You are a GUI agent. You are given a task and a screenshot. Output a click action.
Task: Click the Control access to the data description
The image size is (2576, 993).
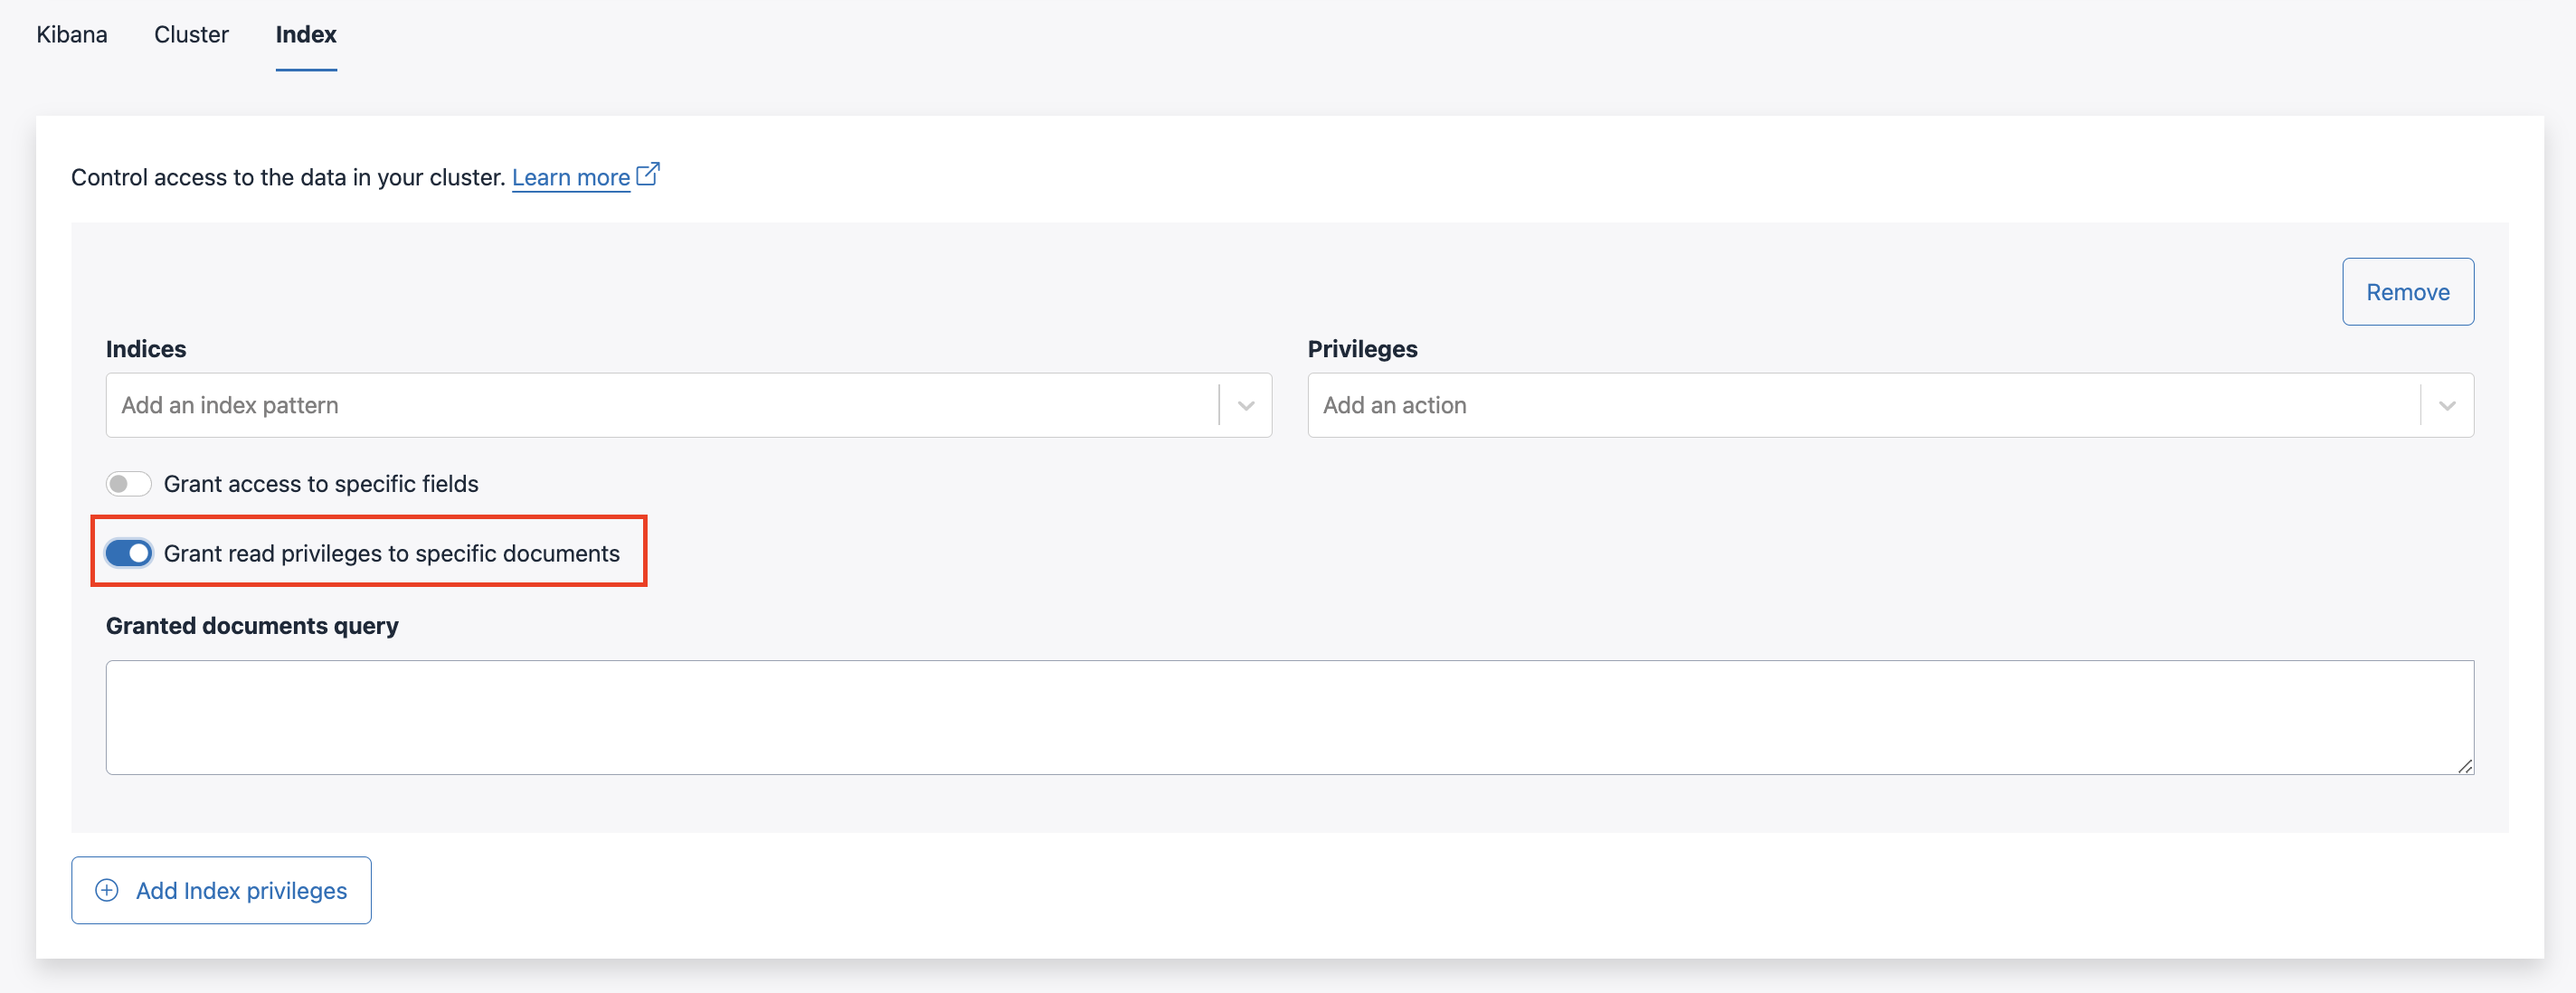tap(288, 177)
